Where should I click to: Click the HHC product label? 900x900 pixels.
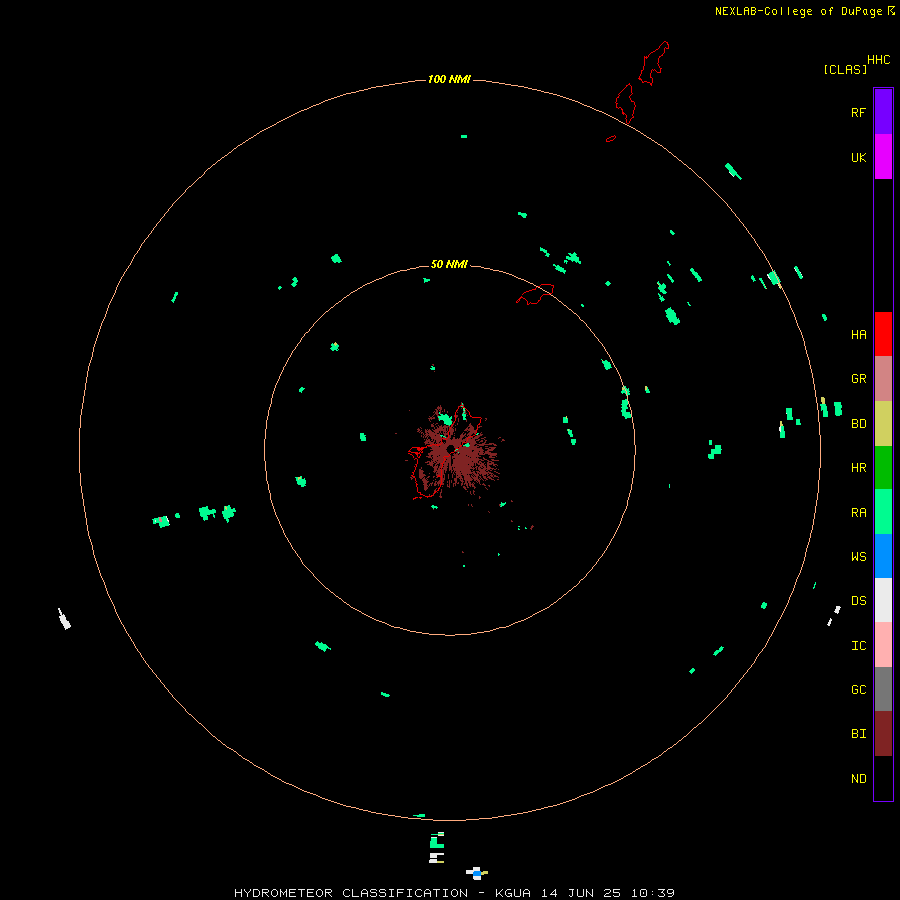point(879,60)
